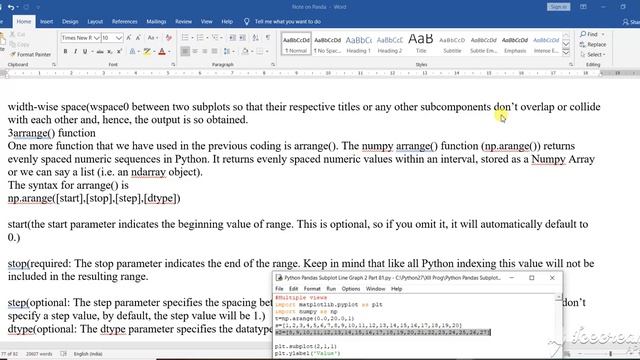Decrease paragraph indent
640x360 pixels.
233,38
